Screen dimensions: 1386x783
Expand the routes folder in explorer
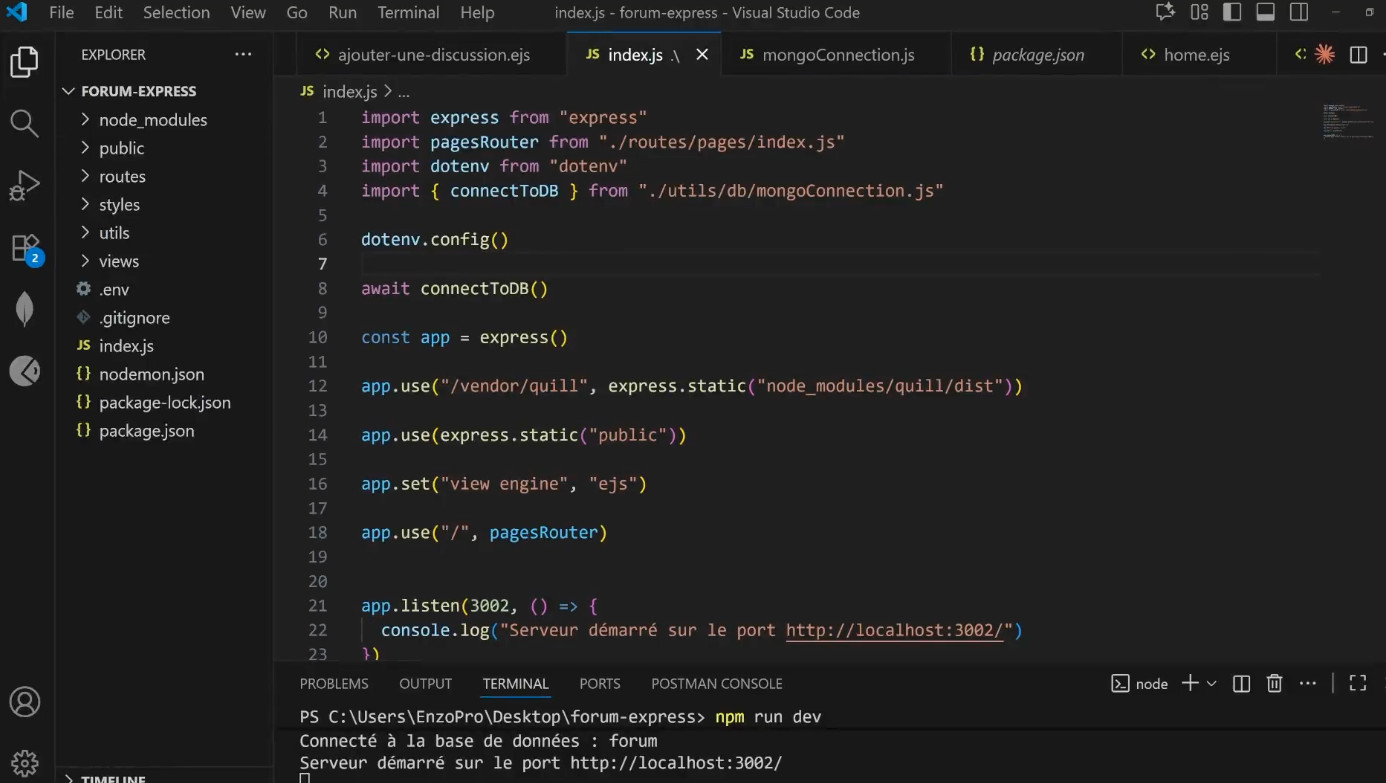click(122, 177)
